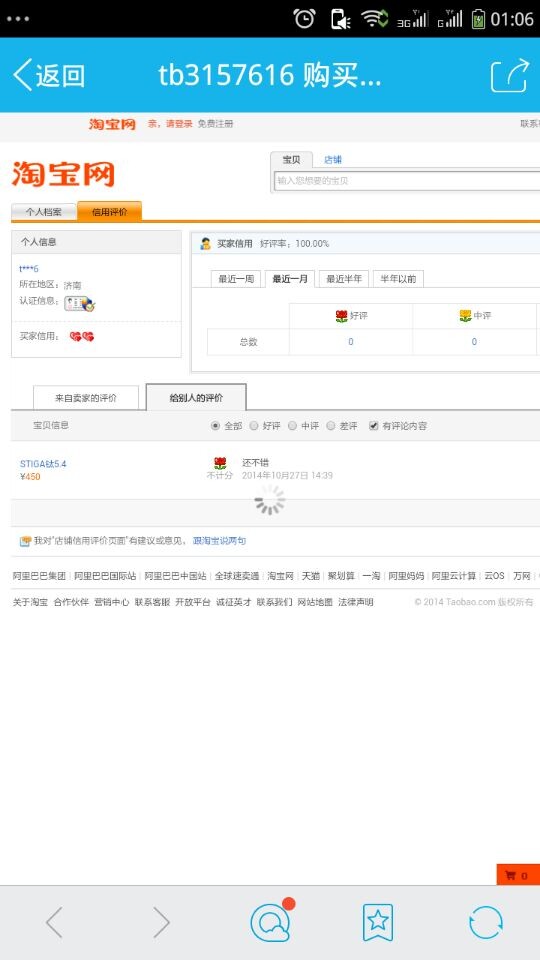Switch to 半年以前 period tab
540x960 pixels.
click(x=398, y=279)
